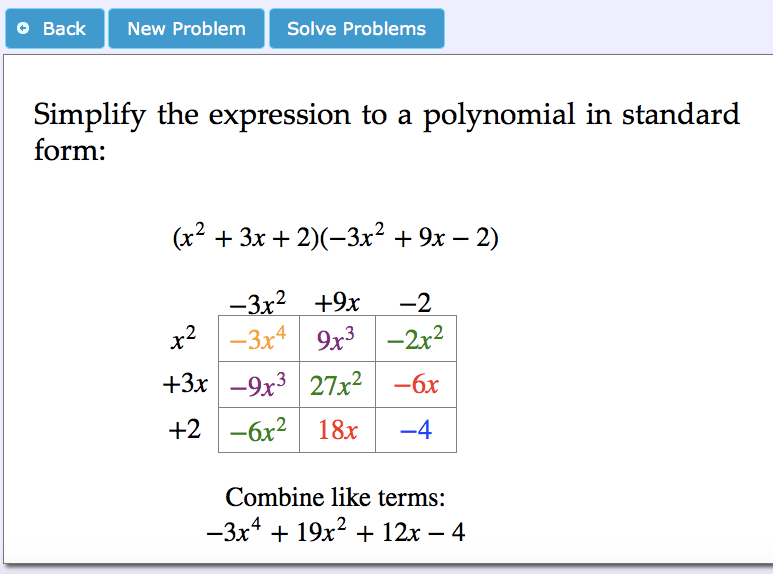Select the green −6x² bottom-left cell
773x574 pixels.
[258, 430]
